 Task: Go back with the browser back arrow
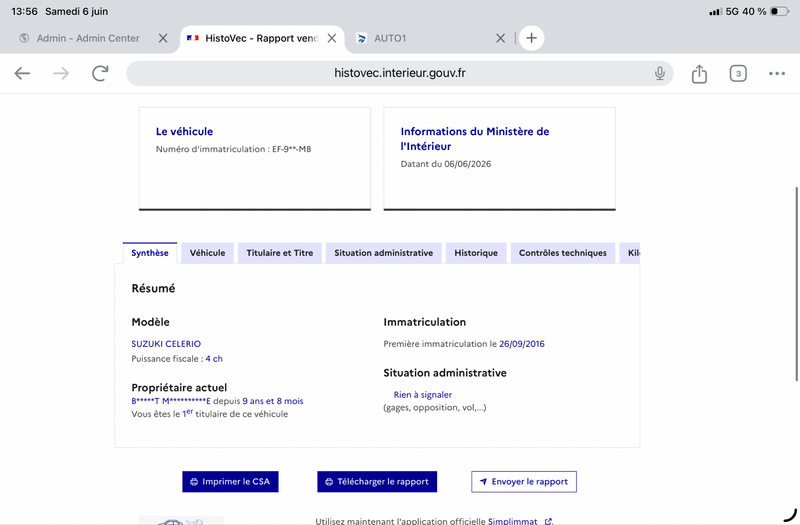[22, 73]
